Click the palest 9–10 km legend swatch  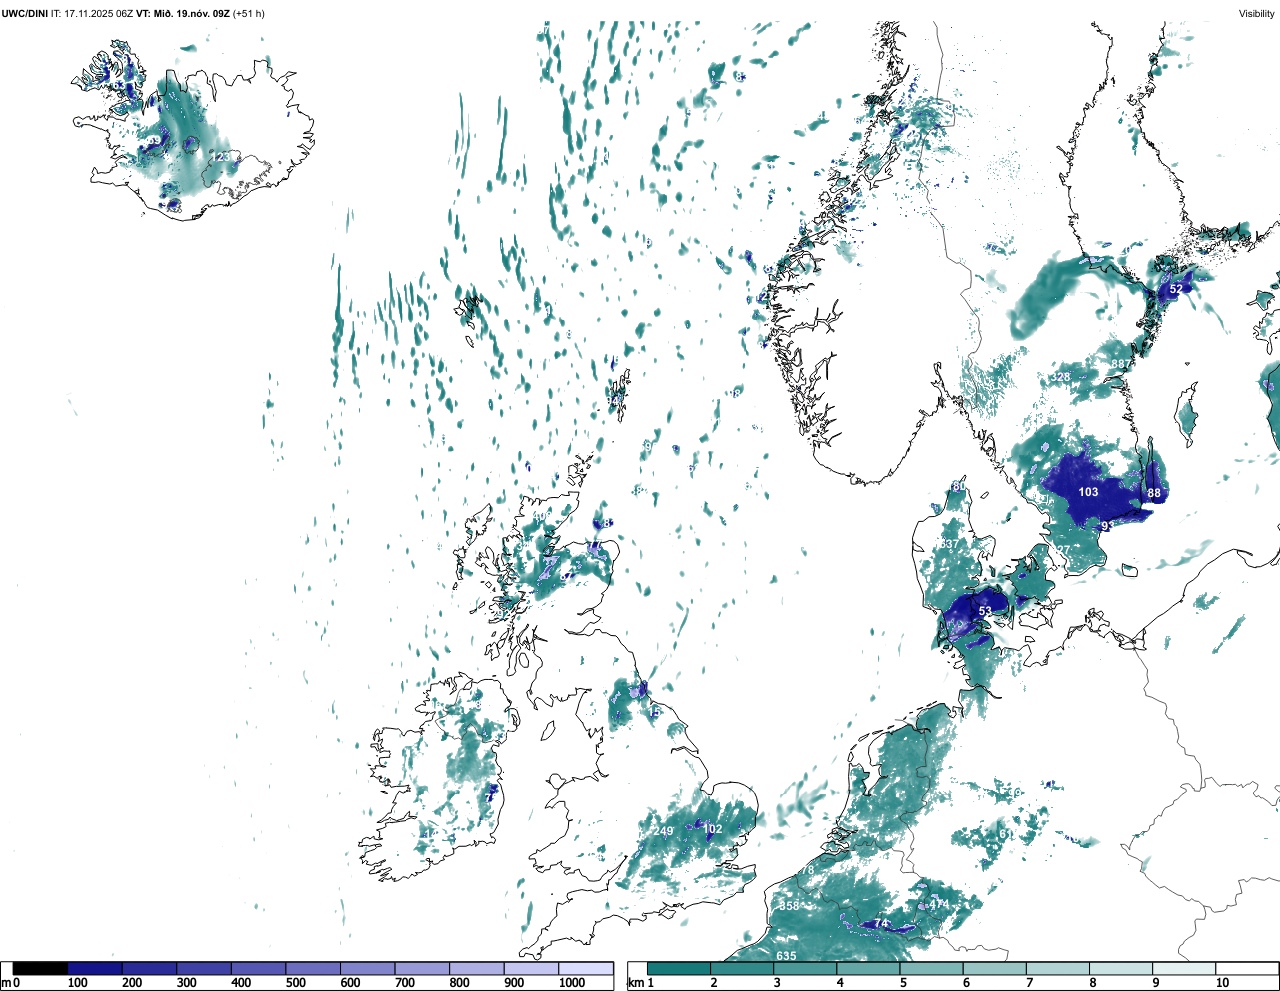coord(1183,968)
